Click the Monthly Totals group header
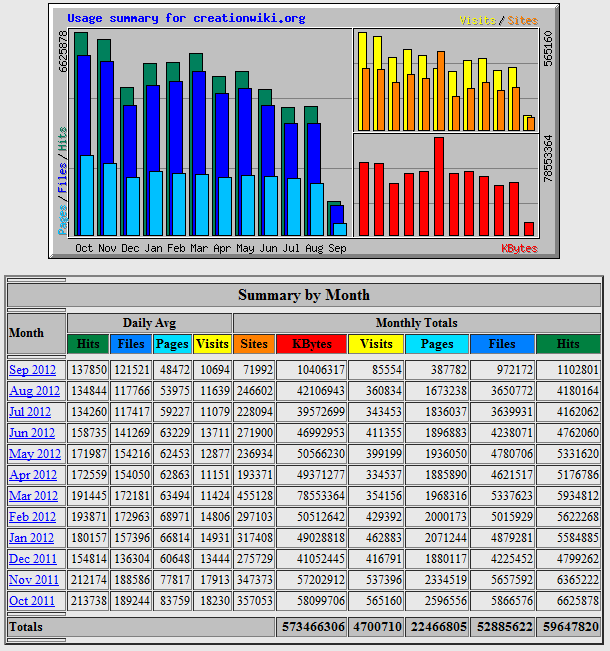Image resolution: width=610 pixels, height=651 pixels. [x=417, y=323]
